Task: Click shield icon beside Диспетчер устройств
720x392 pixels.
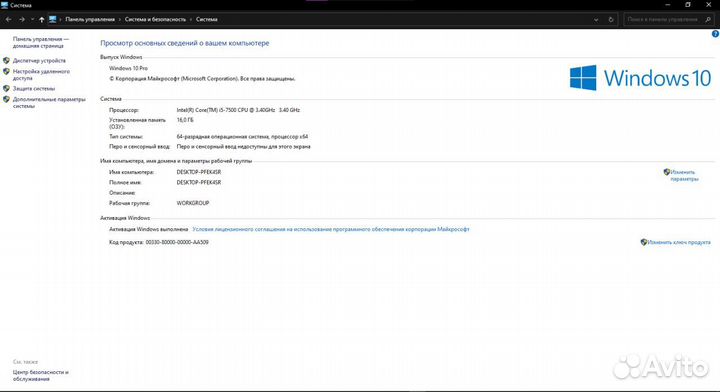Action: [x=6, y=61]
